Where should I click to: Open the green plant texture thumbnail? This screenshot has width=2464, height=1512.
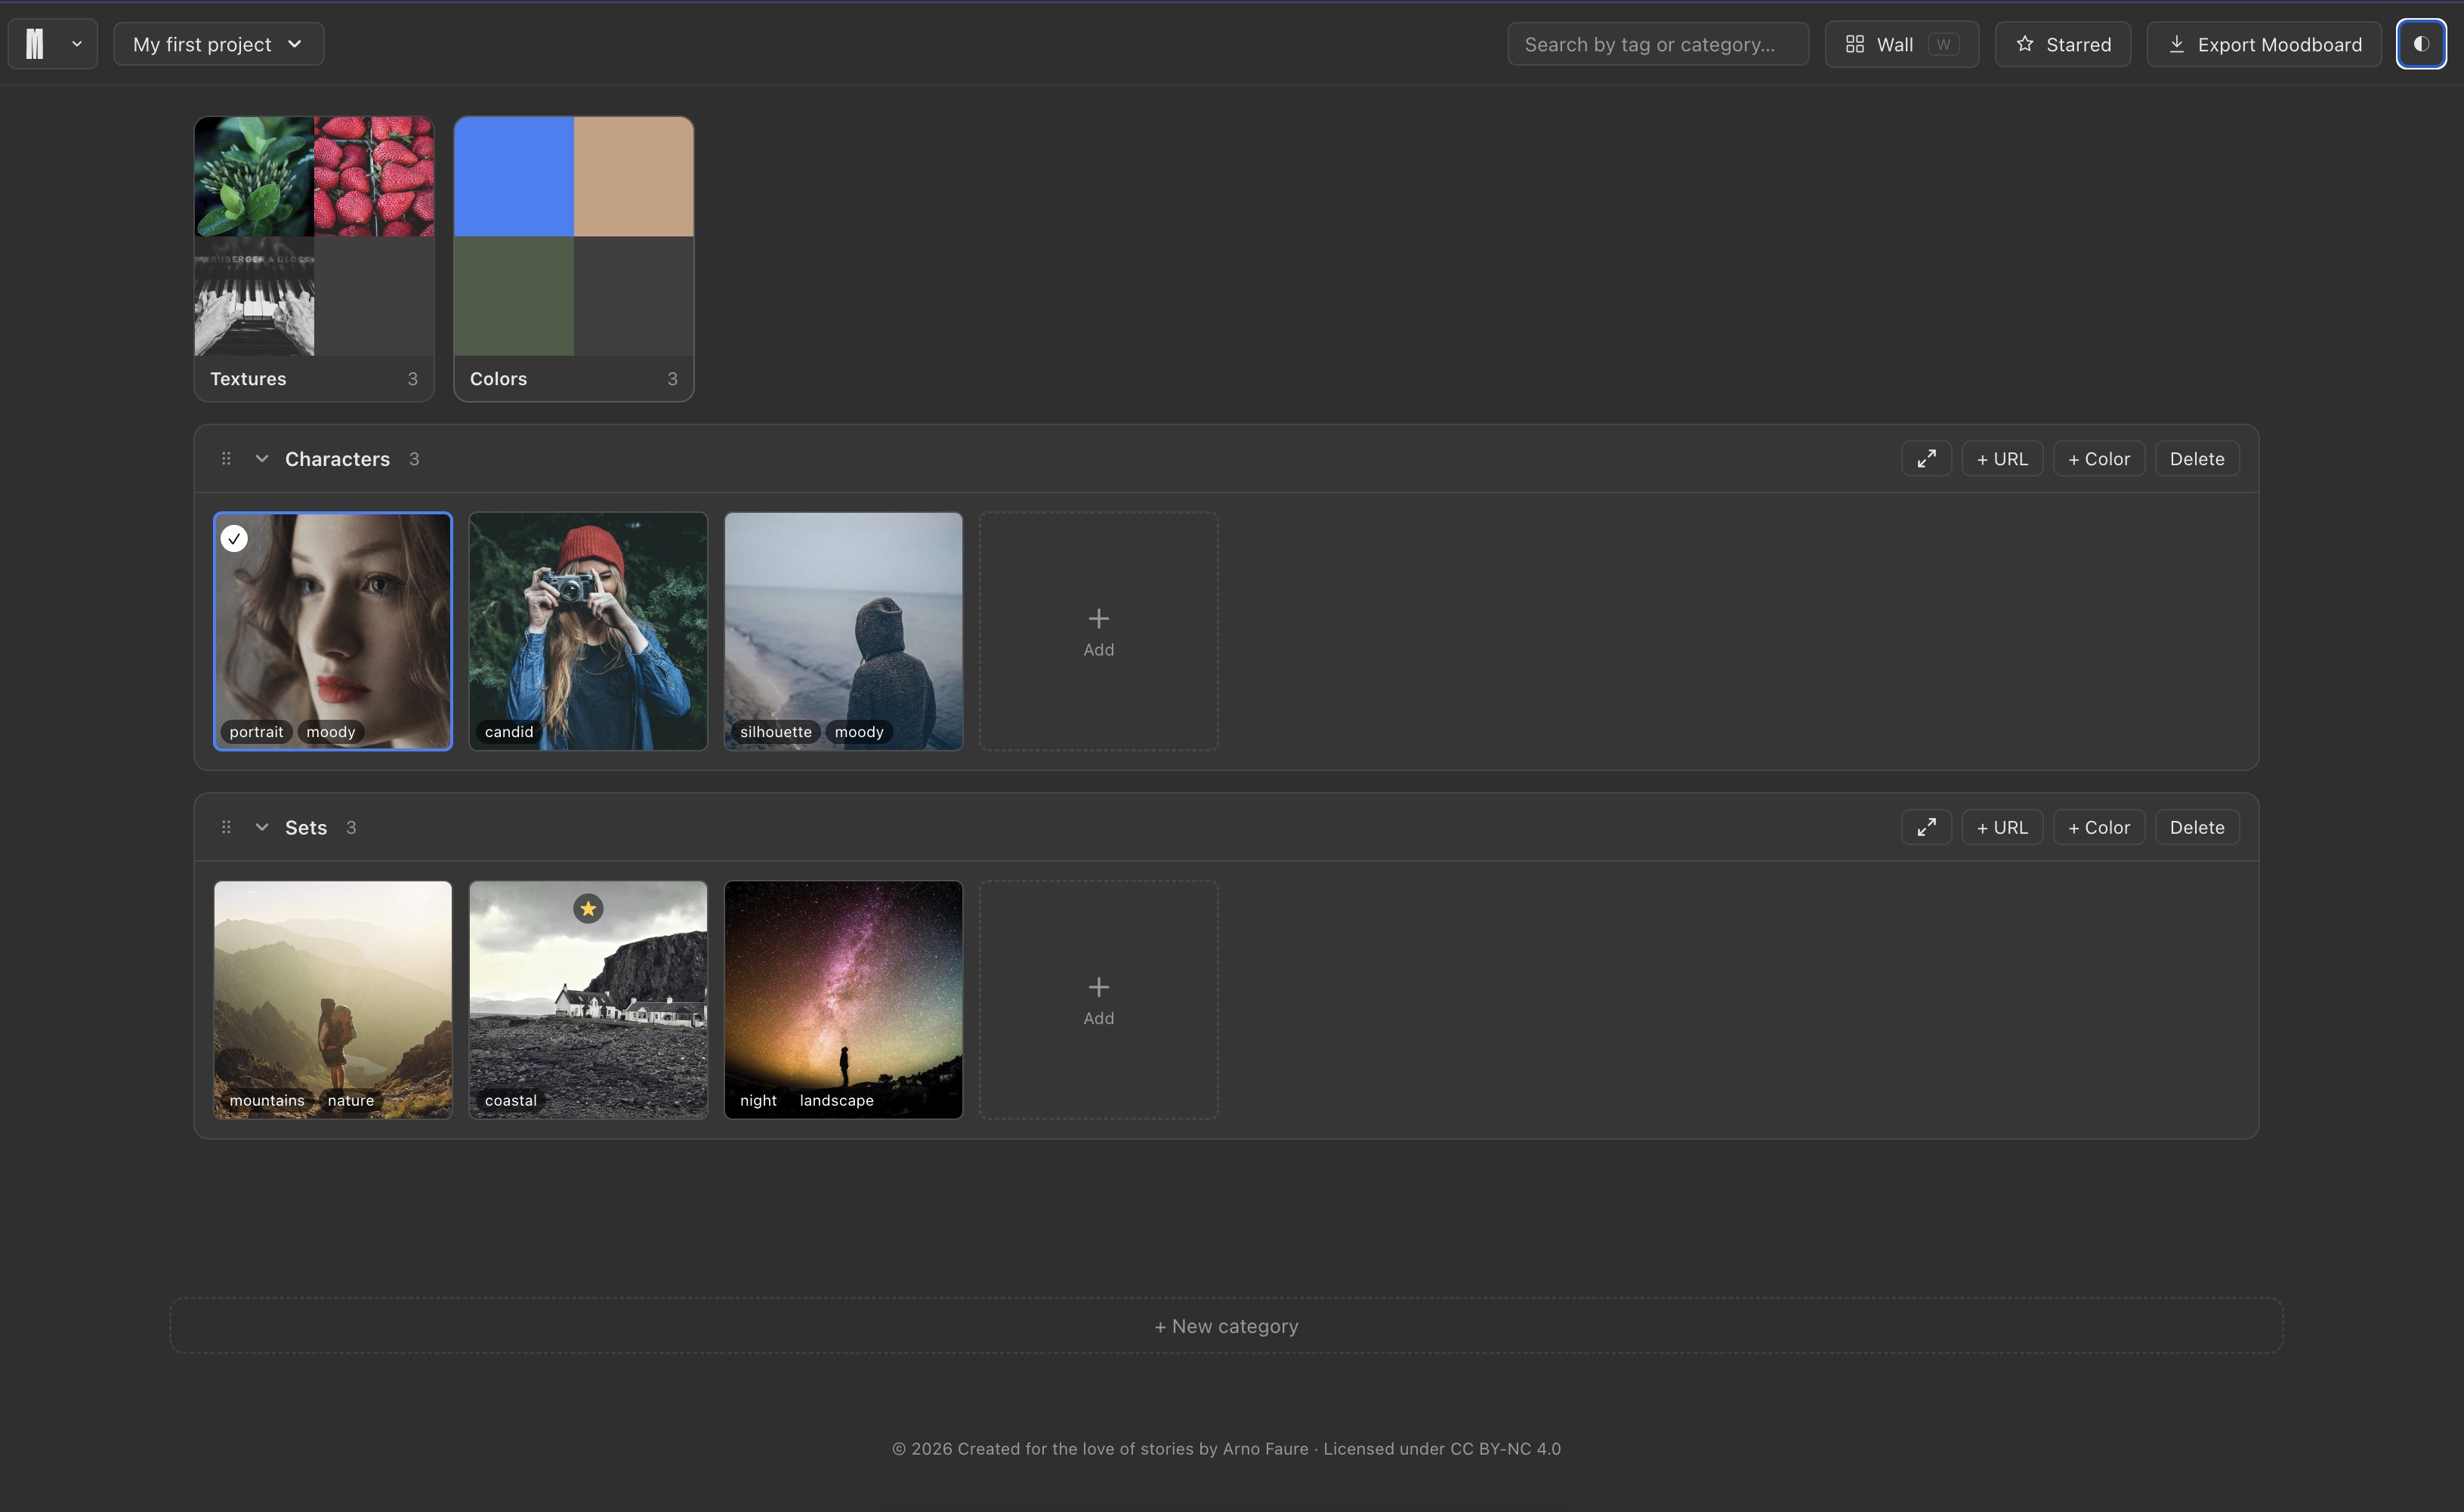point(254,177)
